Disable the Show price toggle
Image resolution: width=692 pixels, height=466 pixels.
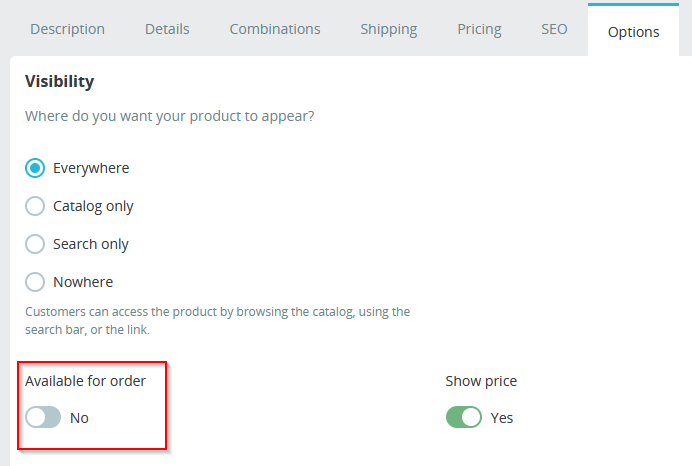point(464,418)
